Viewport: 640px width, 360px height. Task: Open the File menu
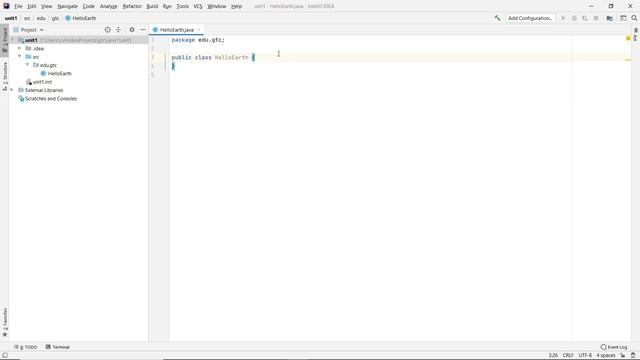(x=18, y=6)
